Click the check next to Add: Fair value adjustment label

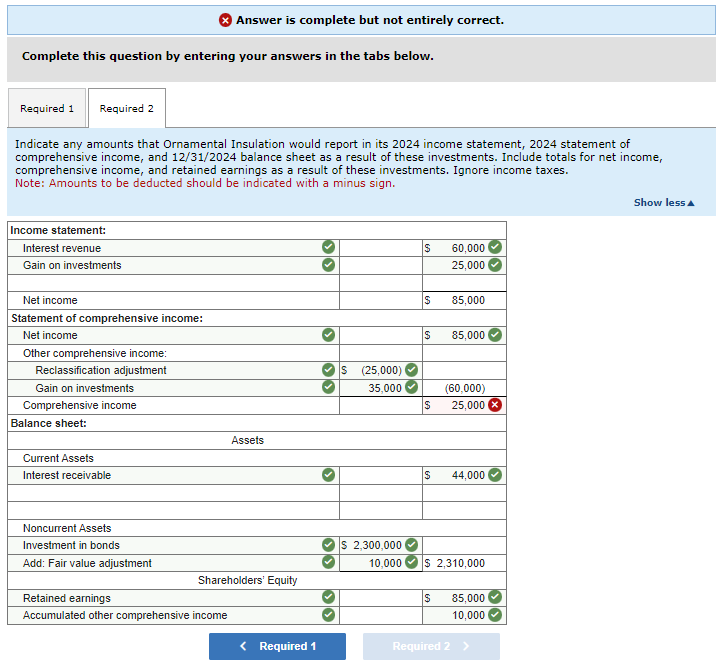click(x=328, y=562)
